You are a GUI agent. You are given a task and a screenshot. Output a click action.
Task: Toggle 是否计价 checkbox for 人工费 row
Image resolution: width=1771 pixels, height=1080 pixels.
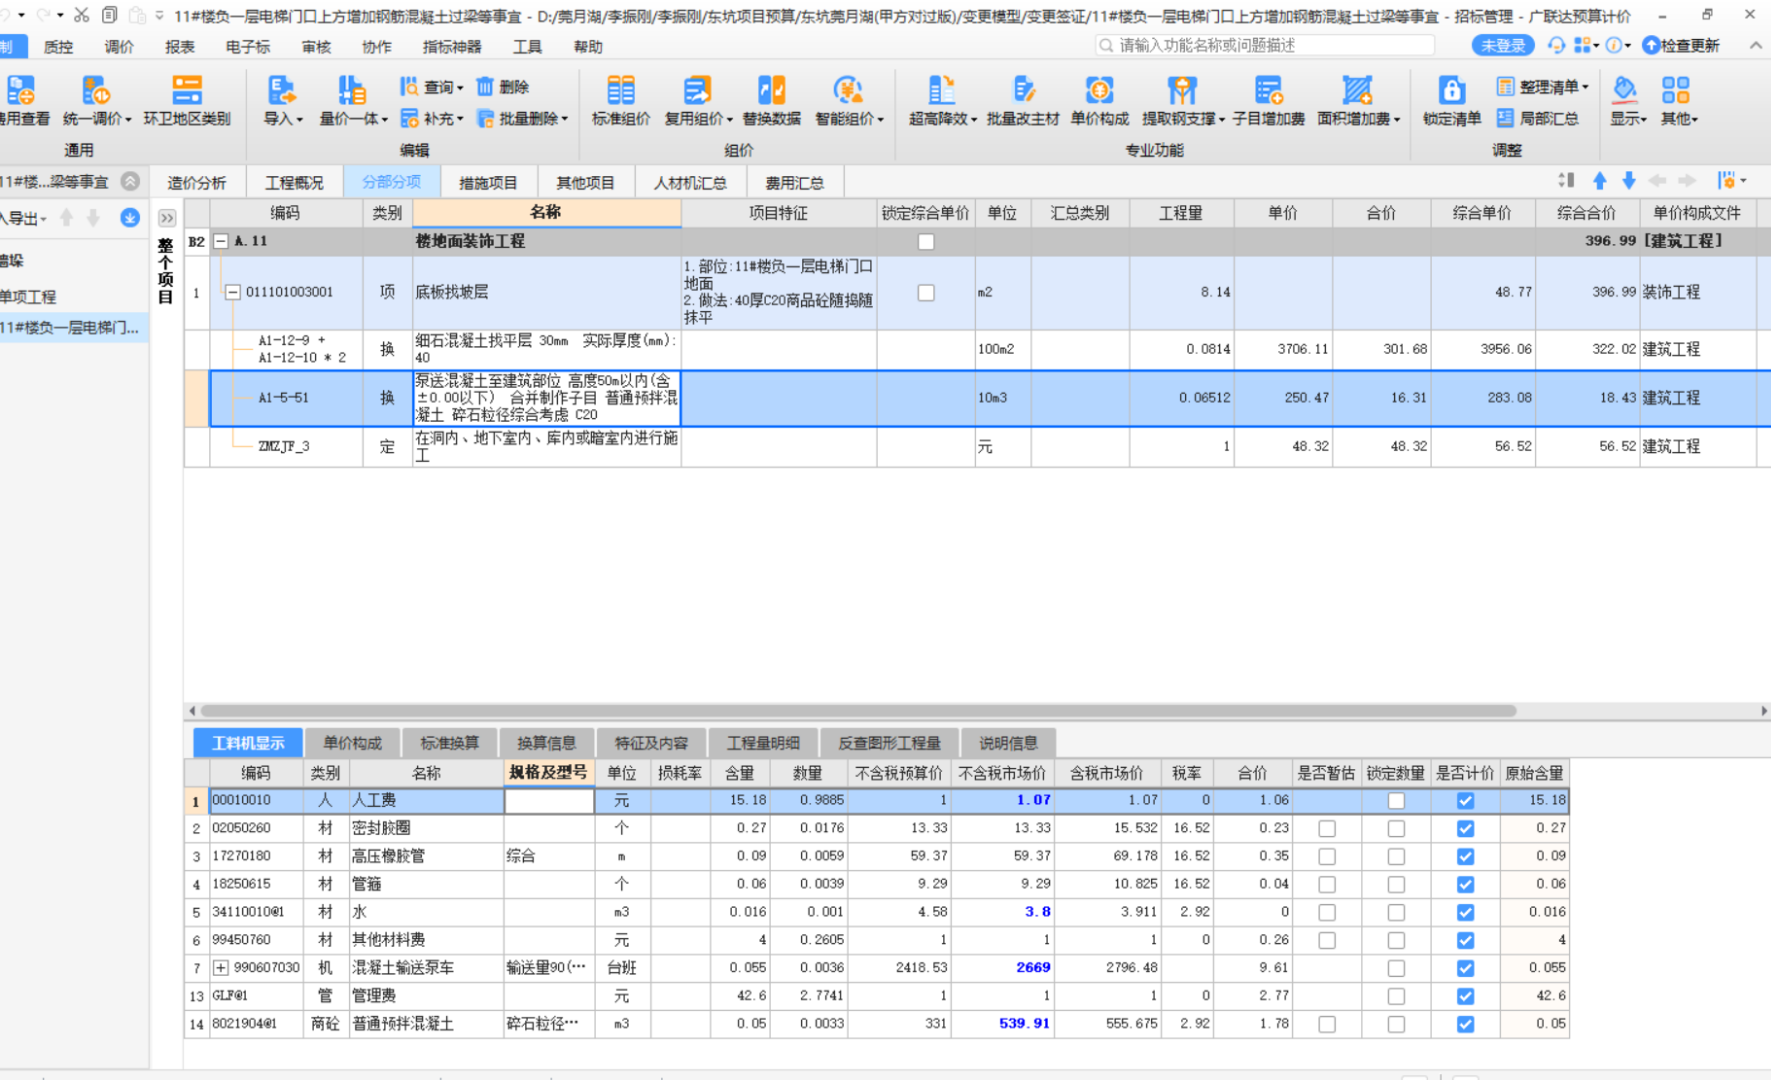point(1465,801)
